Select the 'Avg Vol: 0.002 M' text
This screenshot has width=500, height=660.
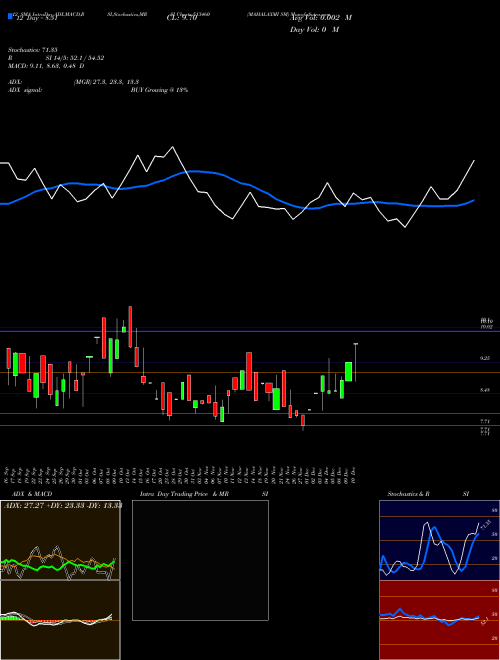pyautogui.click(x=321, y=18)
